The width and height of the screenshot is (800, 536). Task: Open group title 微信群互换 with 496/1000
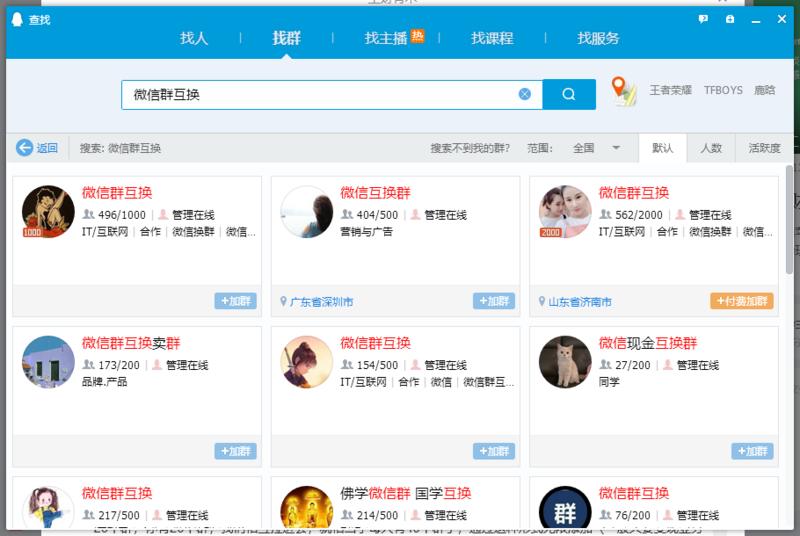[117, 193]
